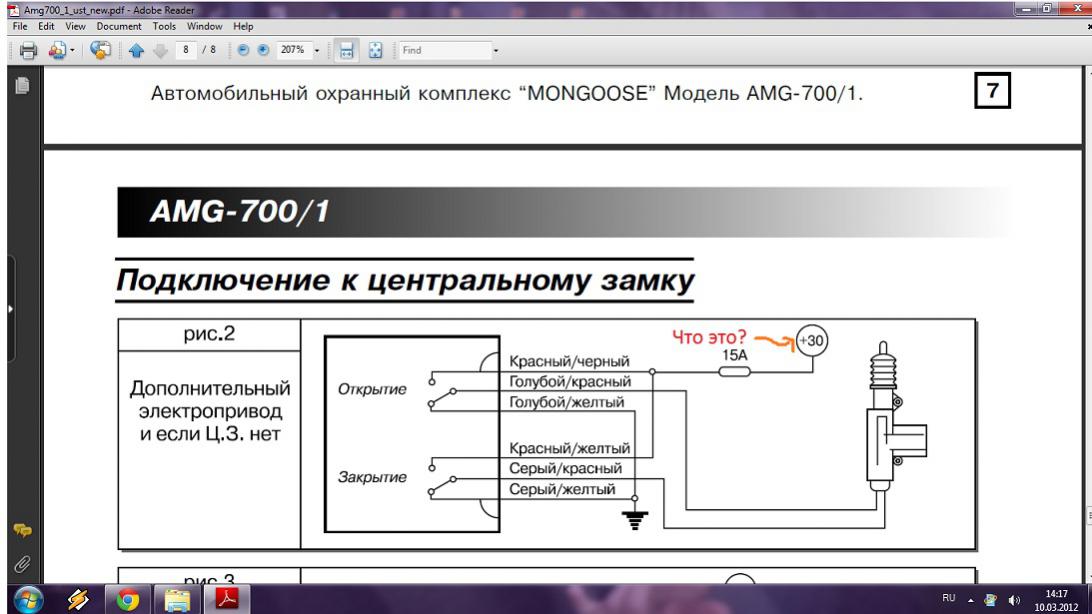Open the Attachments paperclip panel

(21, 564)
